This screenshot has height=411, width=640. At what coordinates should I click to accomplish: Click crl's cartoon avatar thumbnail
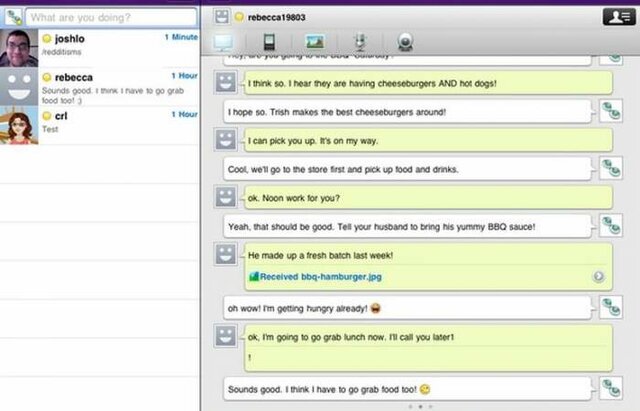click(19, 125)
